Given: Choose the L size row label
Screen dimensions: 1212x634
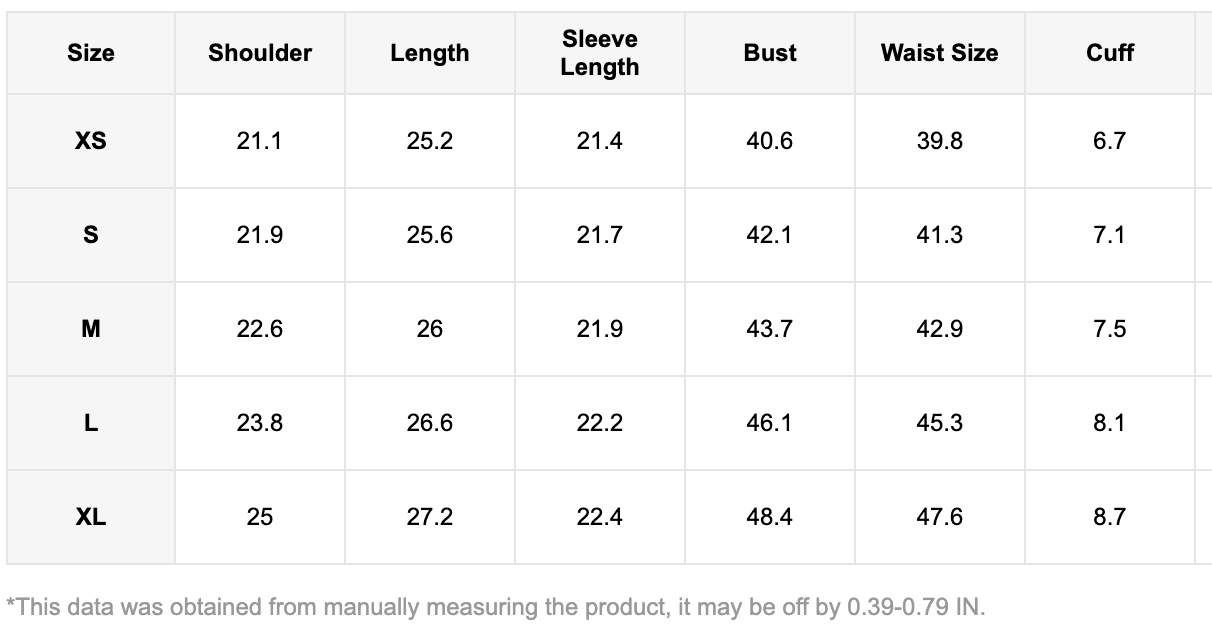Looking at the screenshot, I should 91,423.
